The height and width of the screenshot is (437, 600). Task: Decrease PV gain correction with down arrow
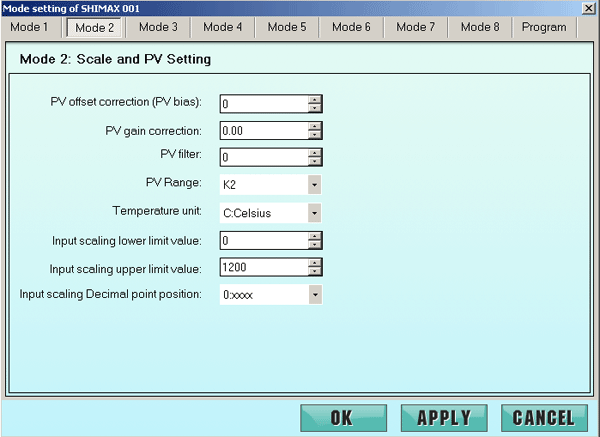pyautogui.click(x=315, y=135)
